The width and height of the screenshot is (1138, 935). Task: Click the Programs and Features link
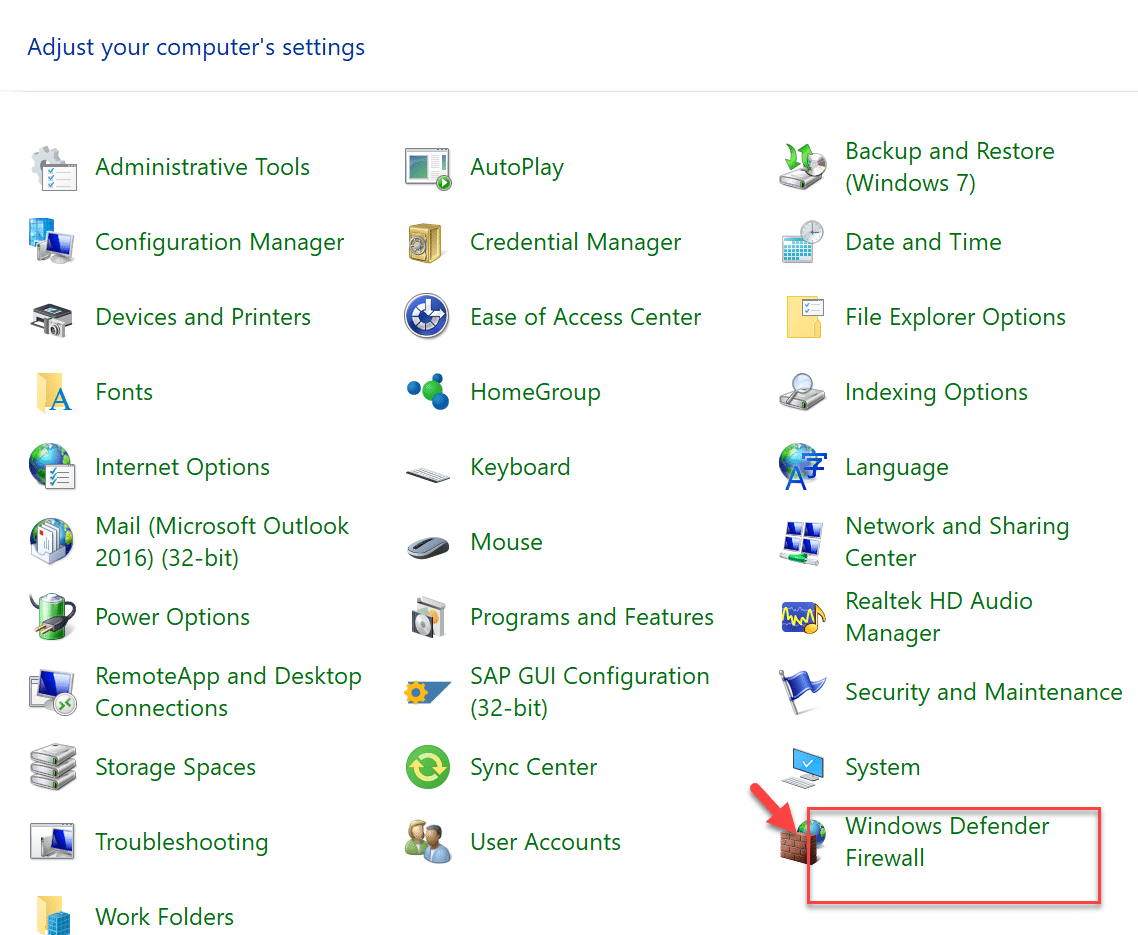point(591,617)
